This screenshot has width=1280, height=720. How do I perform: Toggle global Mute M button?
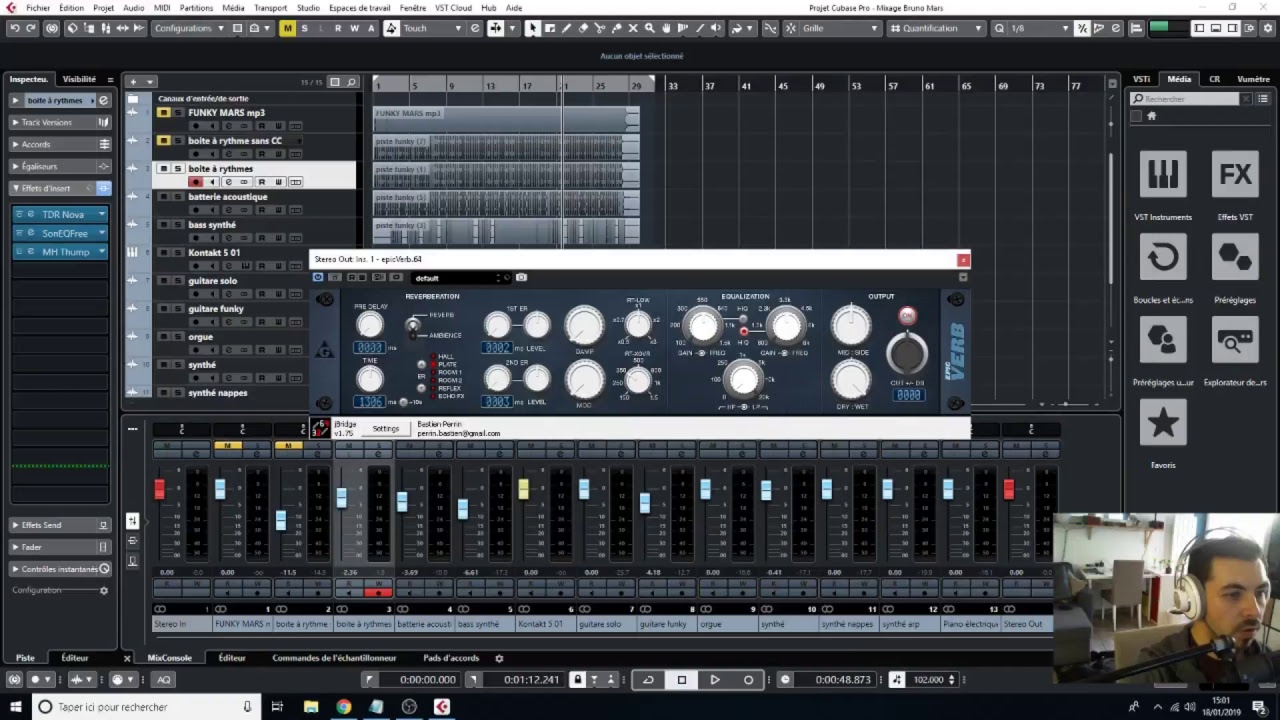(288, 28)
